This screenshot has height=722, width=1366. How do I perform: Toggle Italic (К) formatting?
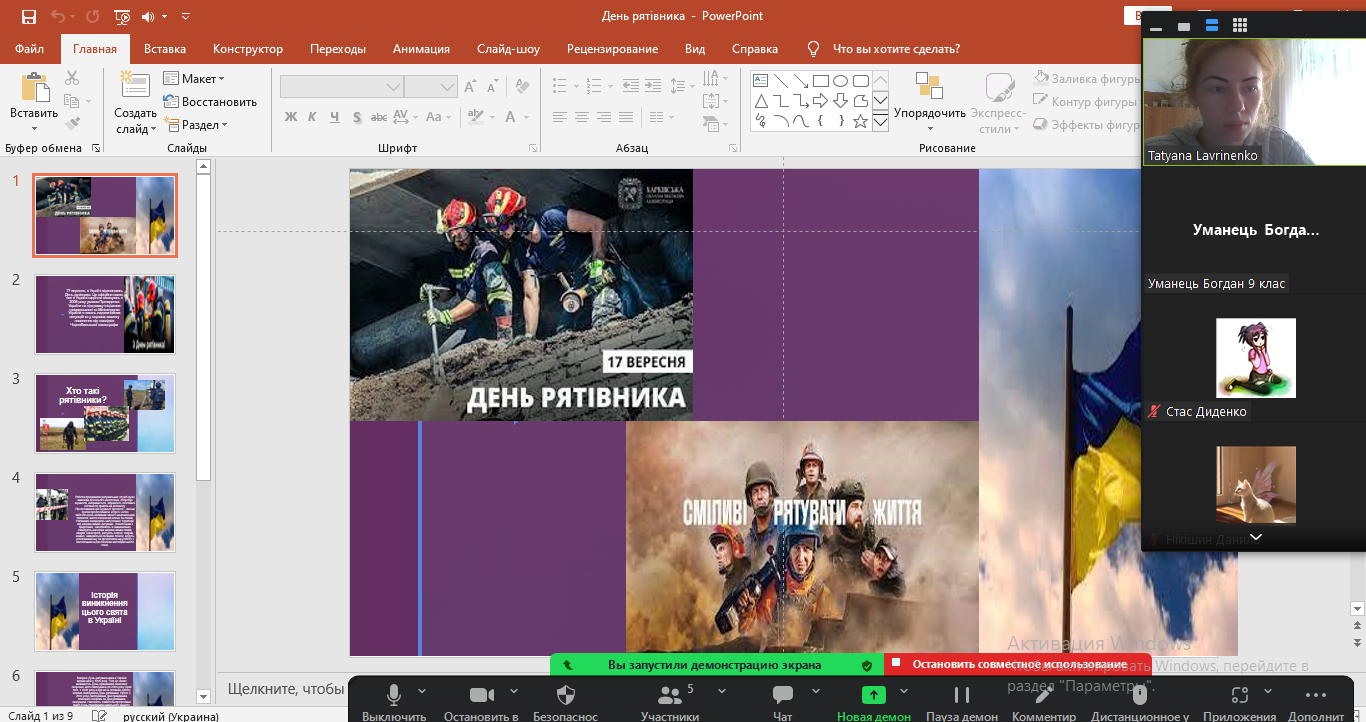coord(314,117)
